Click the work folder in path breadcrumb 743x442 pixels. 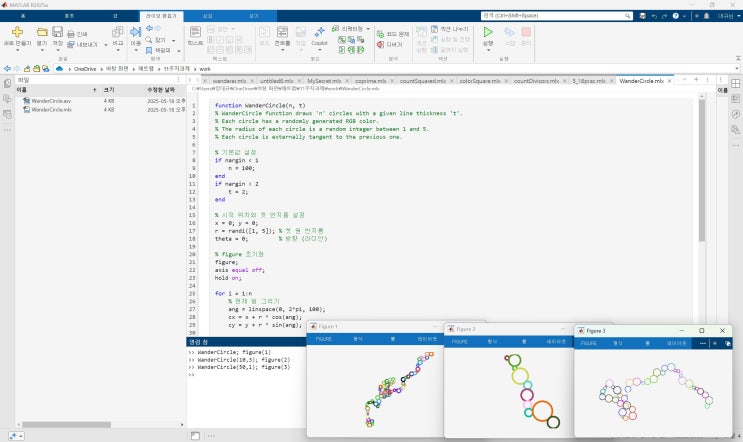coord(205,69)
